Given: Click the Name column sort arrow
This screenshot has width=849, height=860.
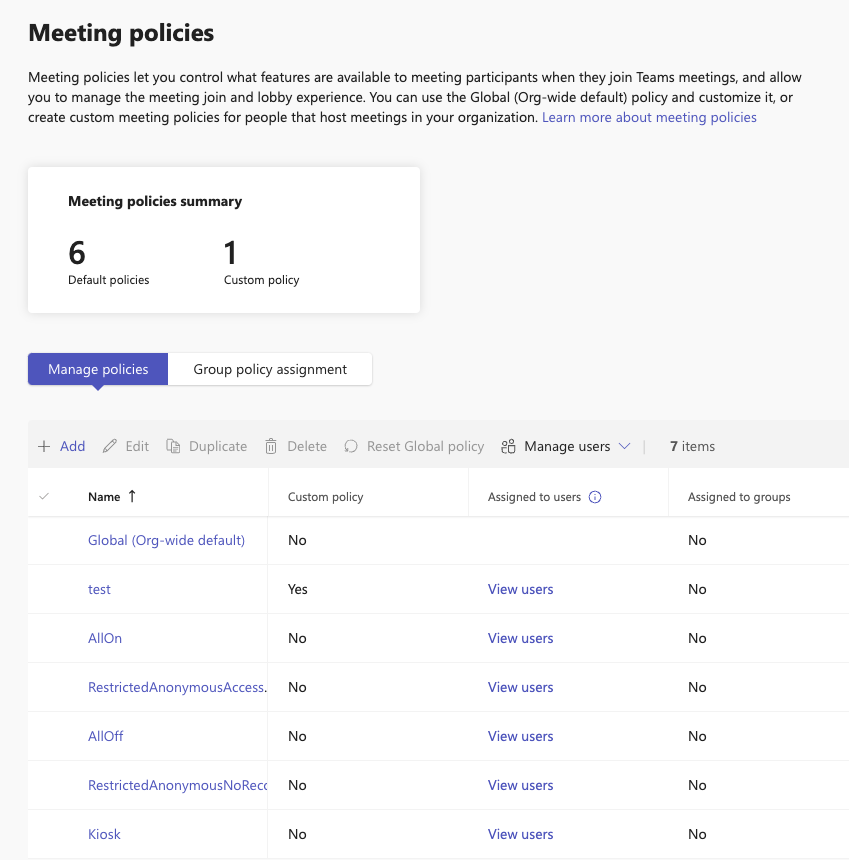Looking at the screenshot, I should pos(132,497).
